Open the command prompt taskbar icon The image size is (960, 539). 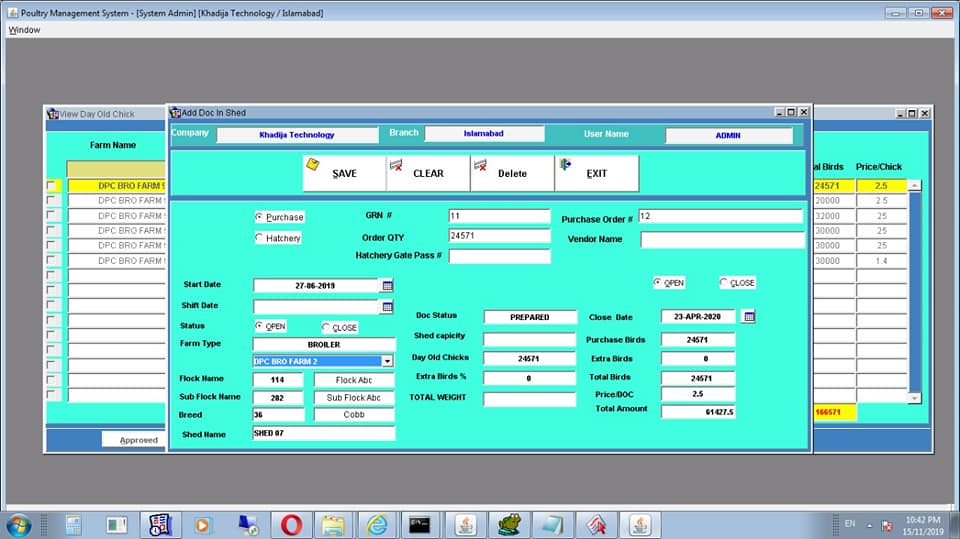[419, 525]
